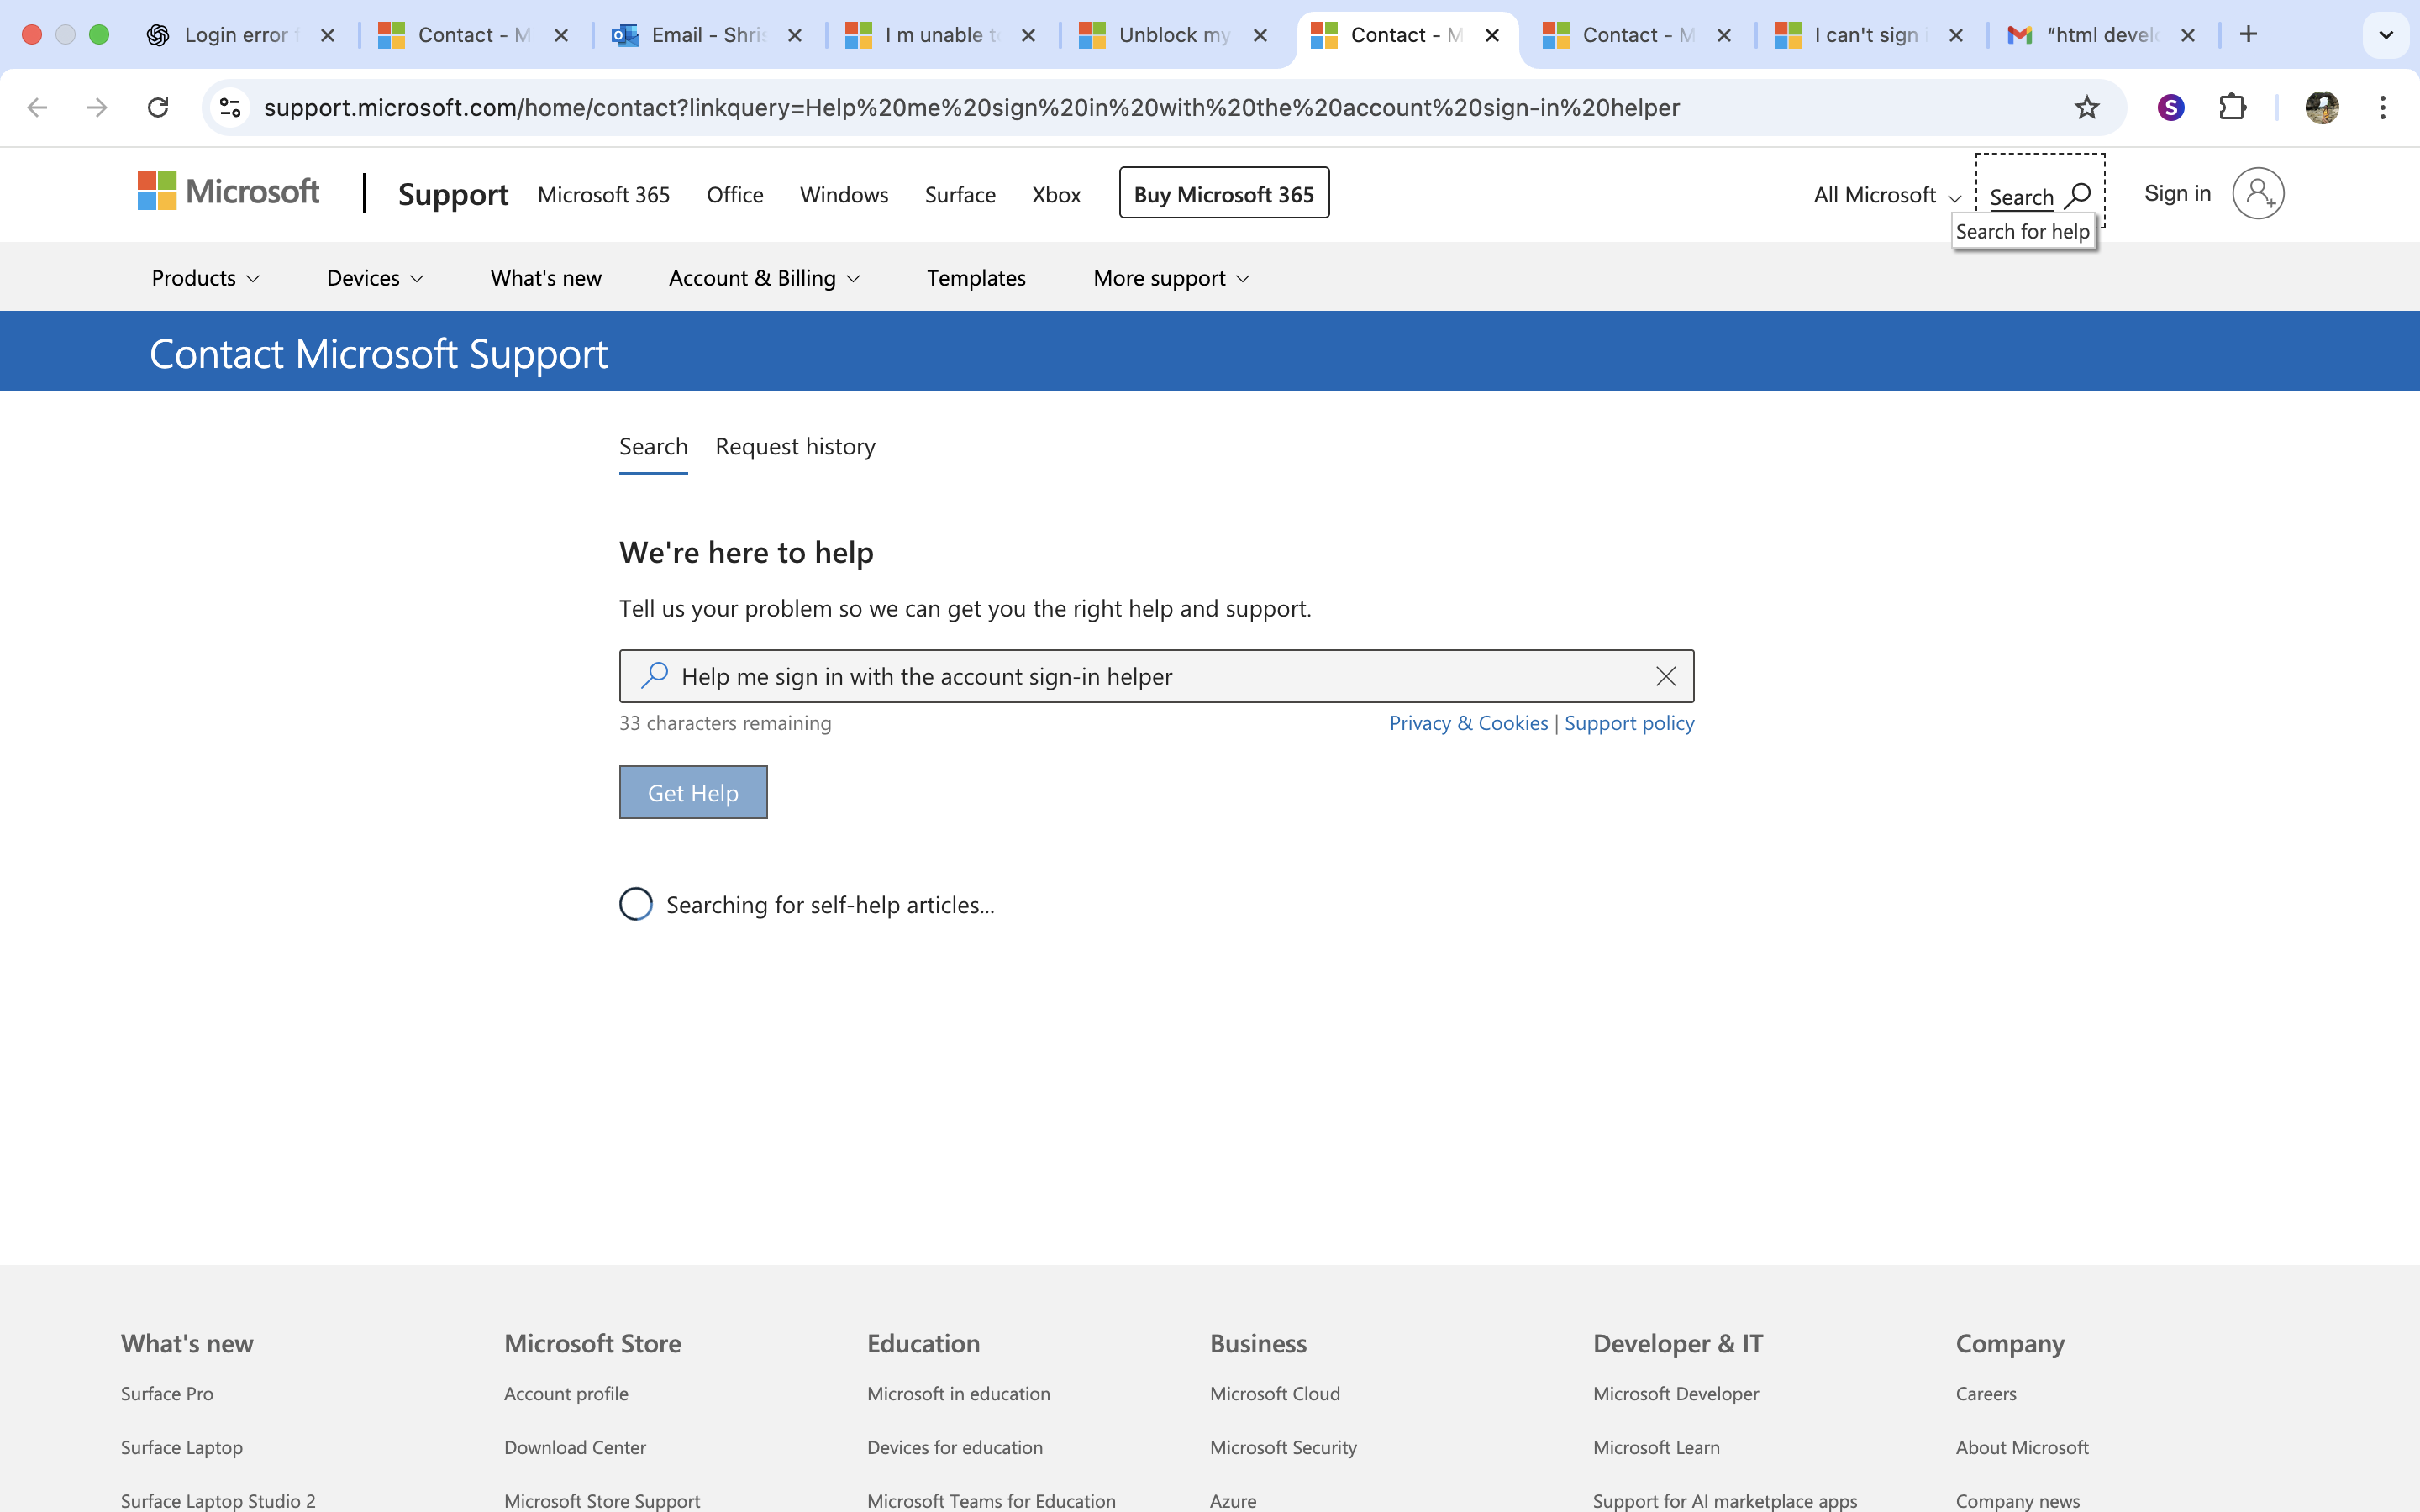The image size is (2420, 1512).
Task: Click the browser back arrow
Action: pyautogui.click(x=37, y=107)
